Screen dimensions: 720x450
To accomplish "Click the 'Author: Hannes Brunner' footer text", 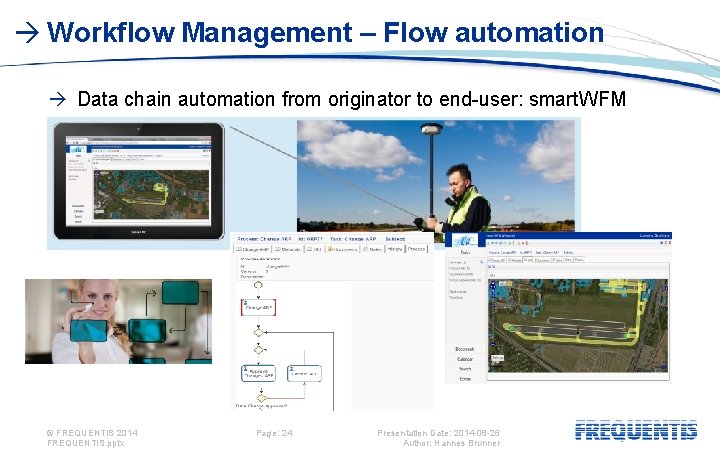I will click(451, 443).
